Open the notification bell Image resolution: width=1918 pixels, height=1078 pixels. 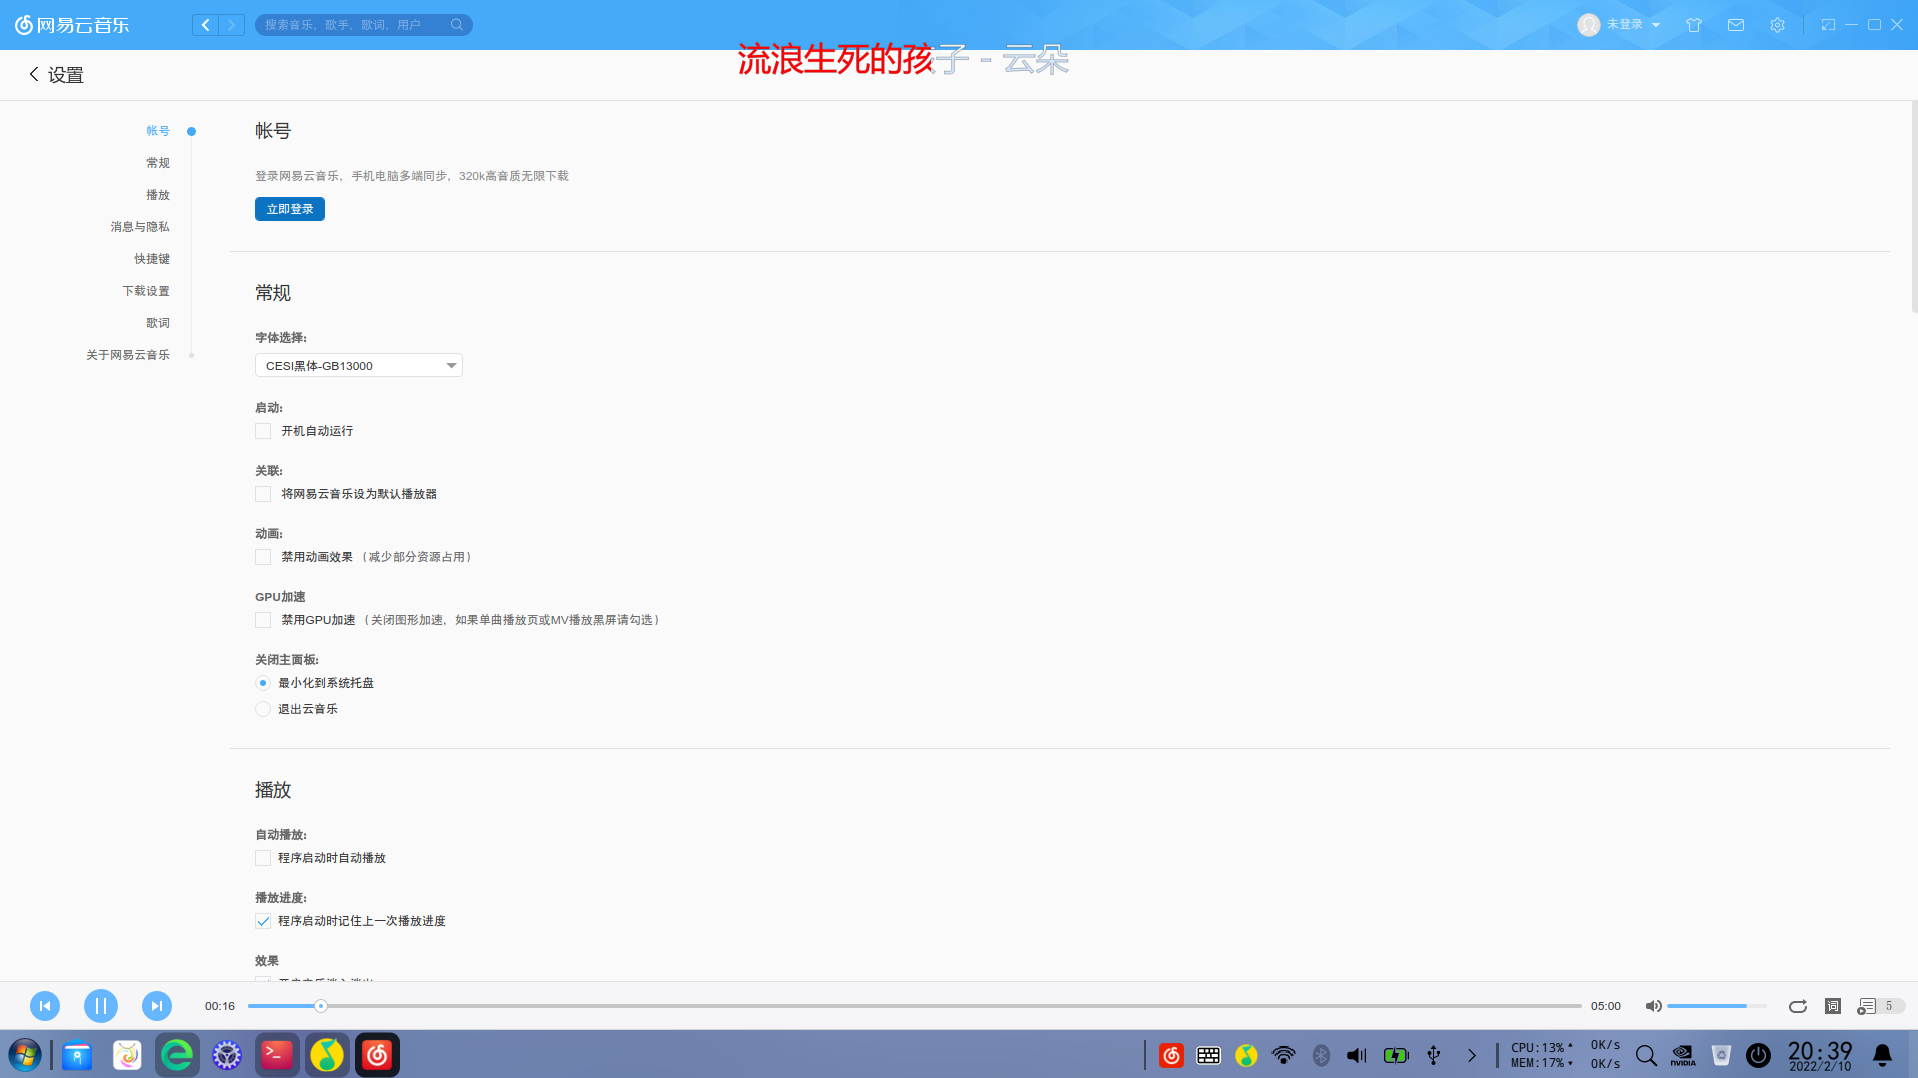(x=1882, y=1055)
